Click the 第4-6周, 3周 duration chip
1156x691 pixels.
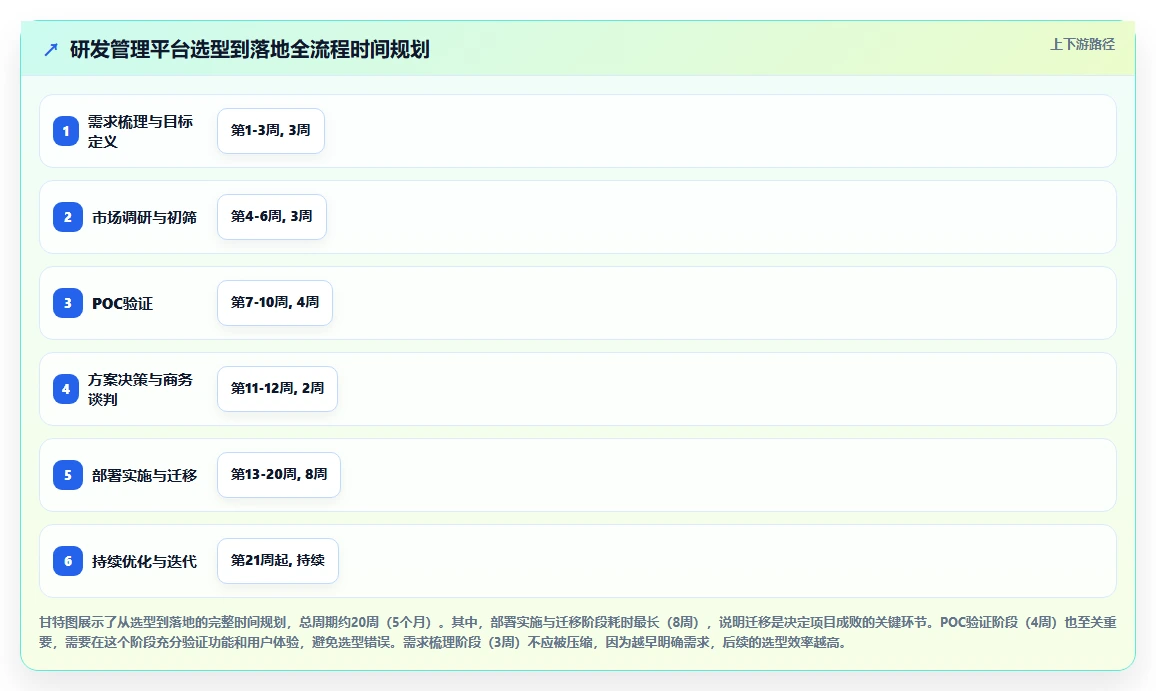[x=271, y=217]
